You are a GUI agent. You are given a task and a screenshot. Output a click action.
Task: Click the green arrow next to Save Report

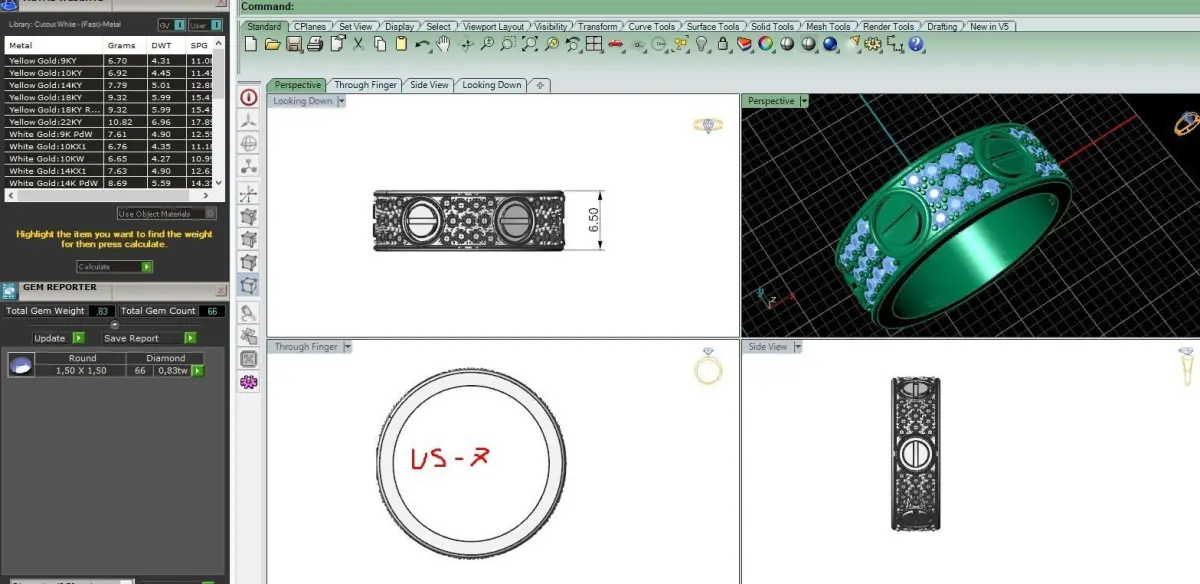[x=190, y=338]
